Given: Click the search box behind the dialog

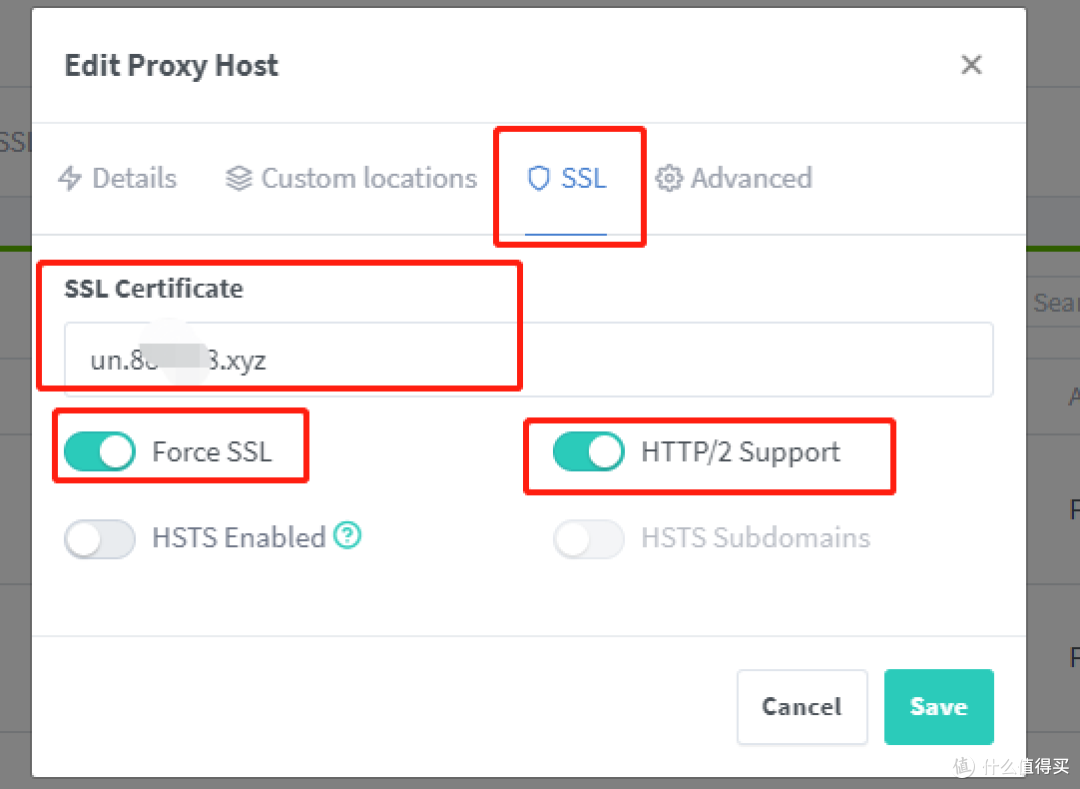Looking at the screenshot, I should click(1057, 303).
